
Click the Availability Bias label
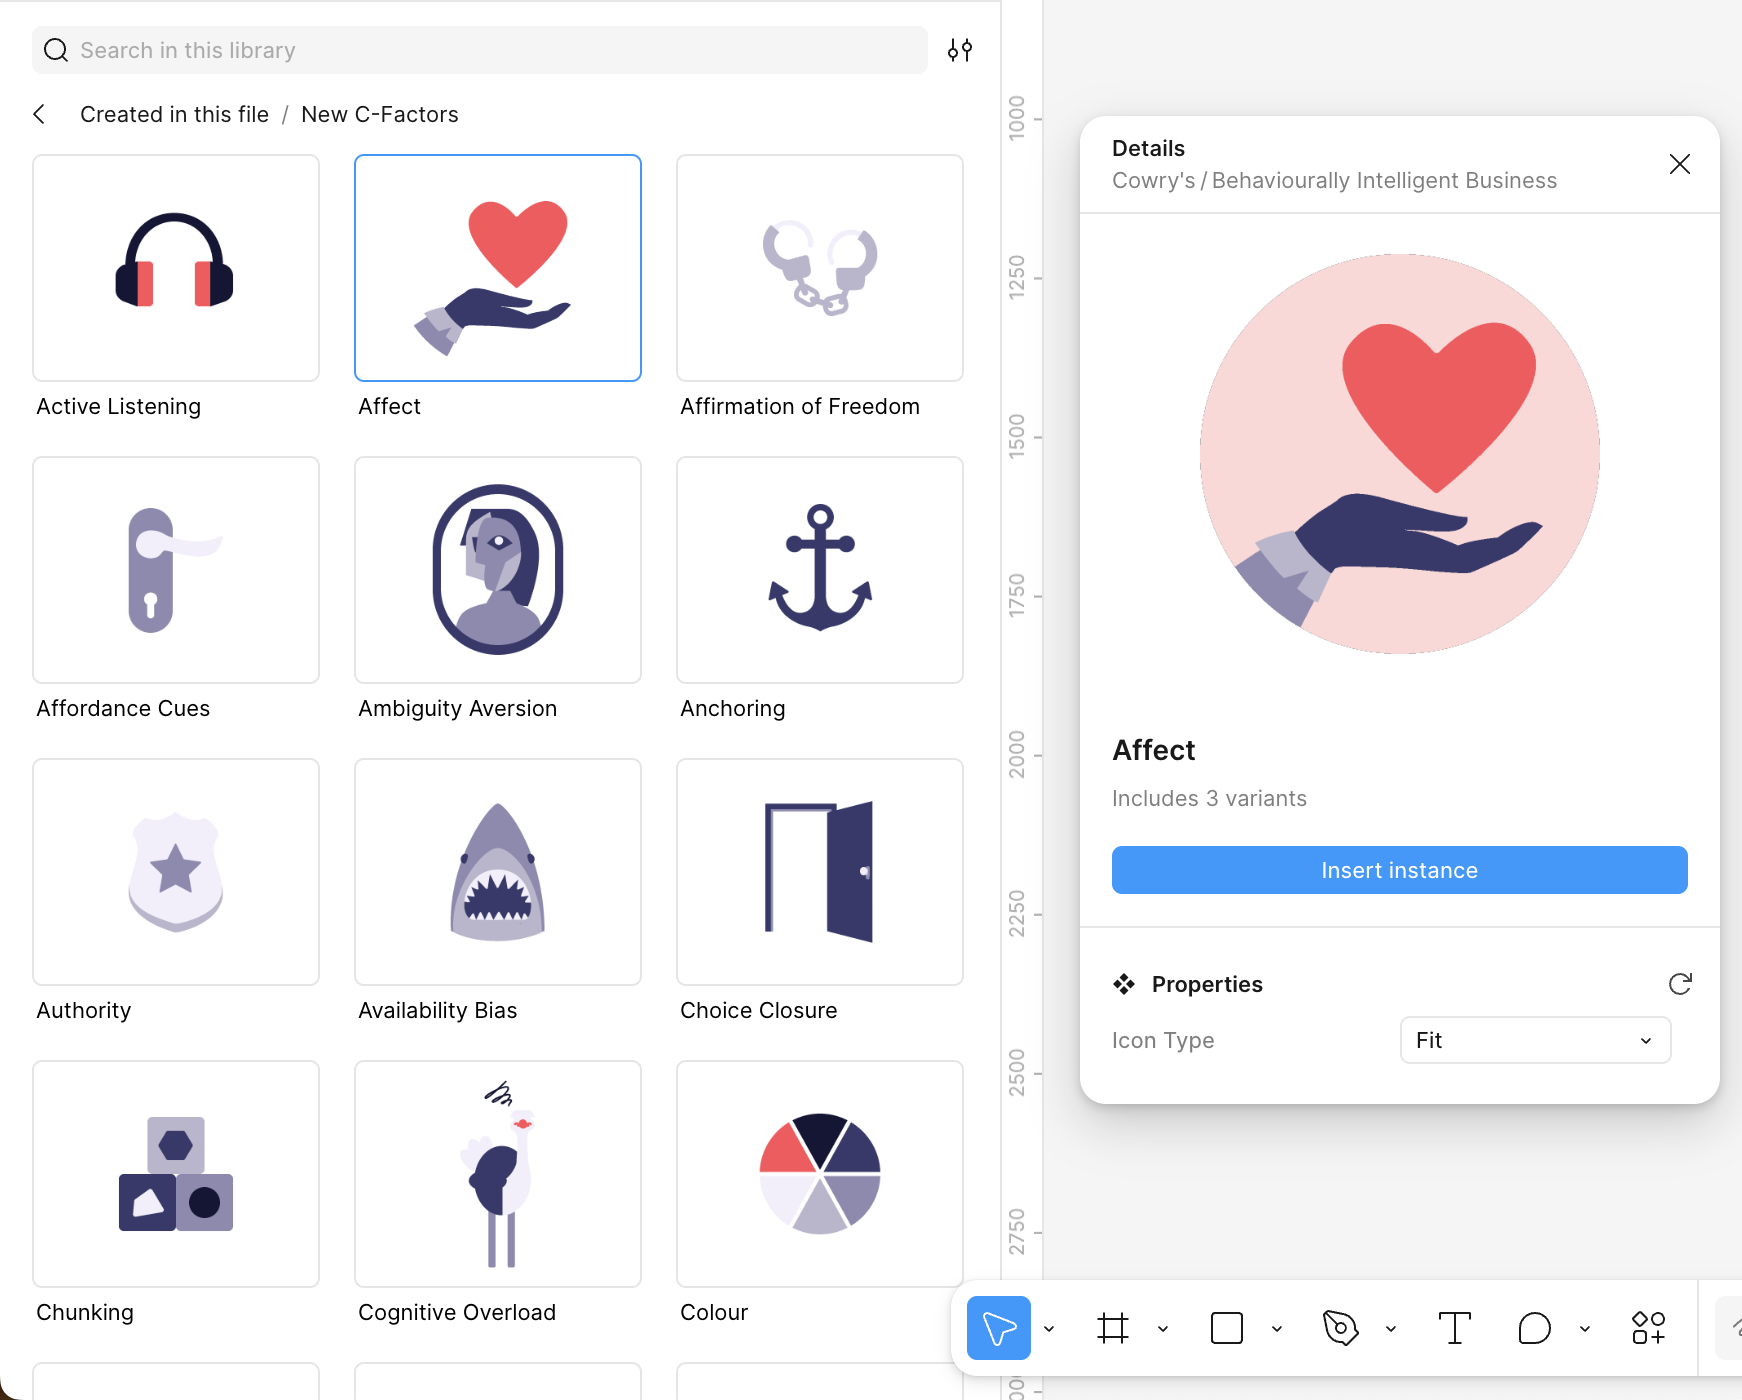tap(437, 1010)
